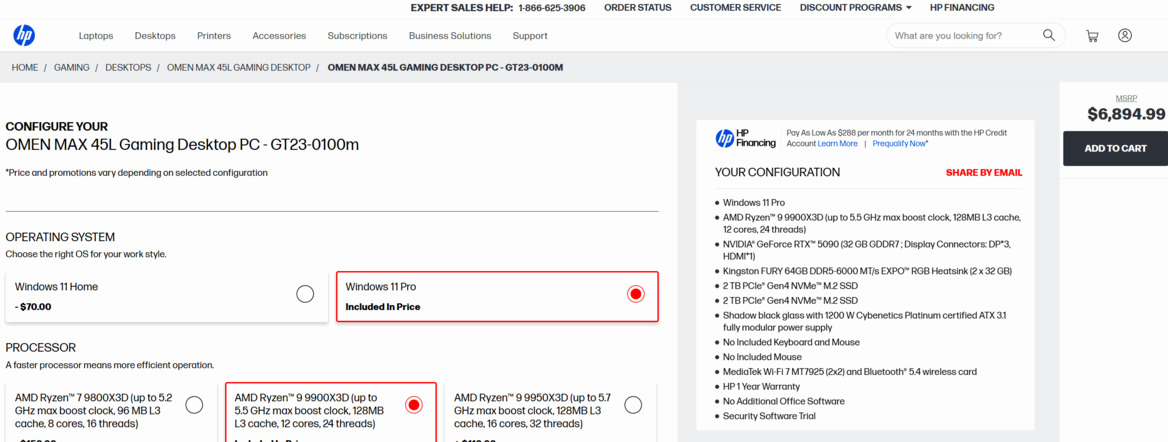Open the Business Solutions menu
The image size is (1168, 442).
[450, 36]
